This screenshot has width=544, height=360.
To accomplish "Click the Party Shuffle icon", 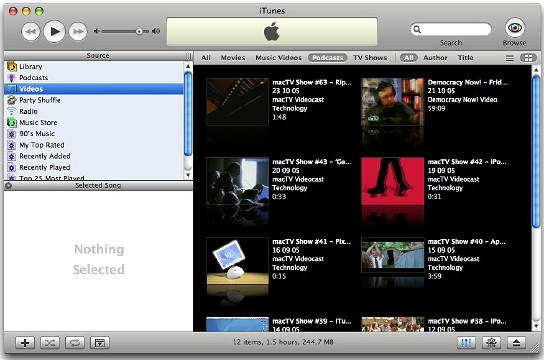I will click(x=12, y=100).
